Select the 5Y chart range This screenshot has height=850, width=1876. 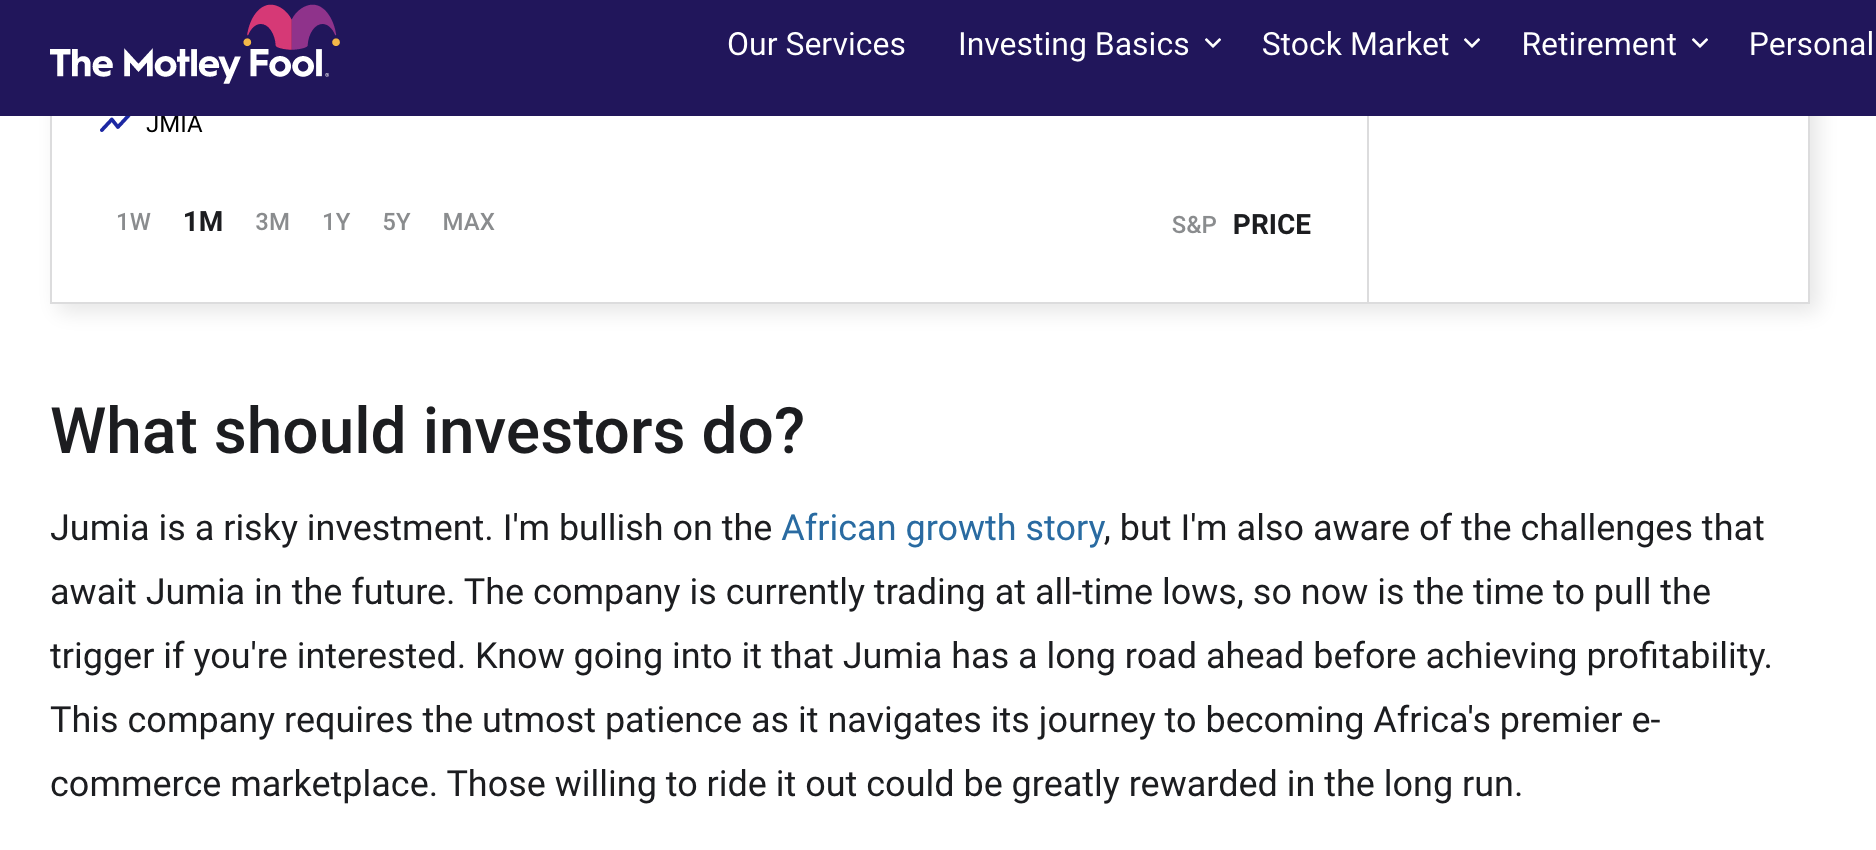click(396, 222)
